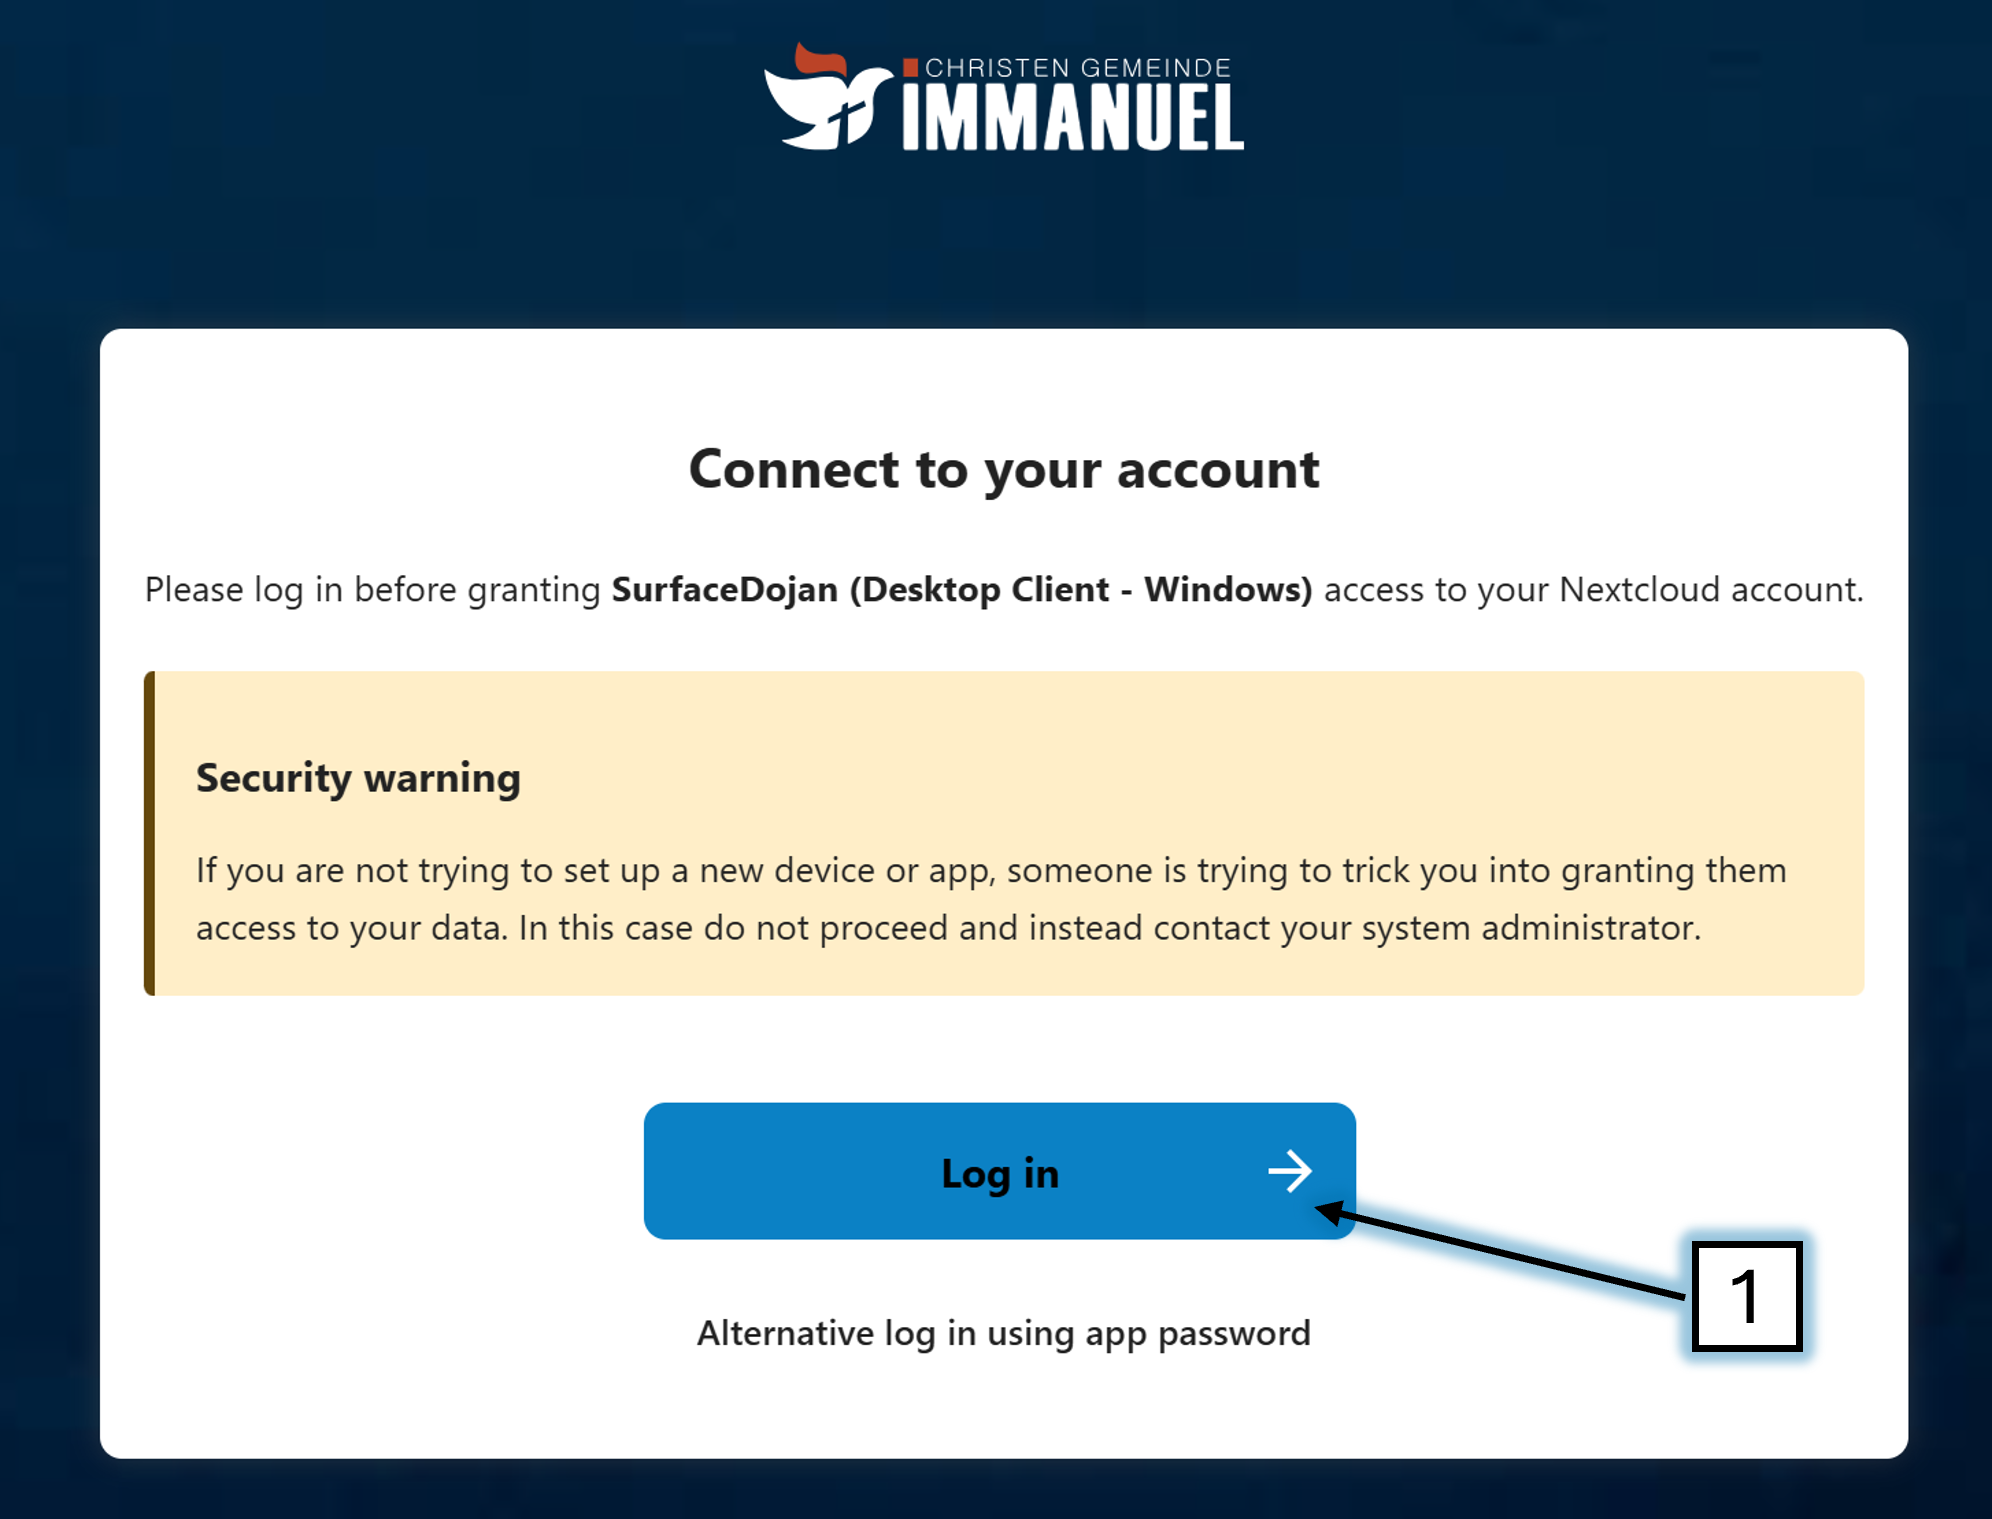Click the Connect to your account heading
The height and width of the screenshot is (1519, 1992).
1003,469
